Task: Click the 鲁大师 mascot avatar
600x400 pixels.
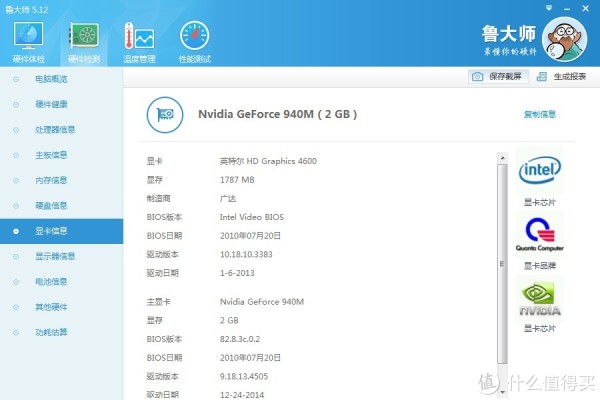Action: tap(564, 39)
